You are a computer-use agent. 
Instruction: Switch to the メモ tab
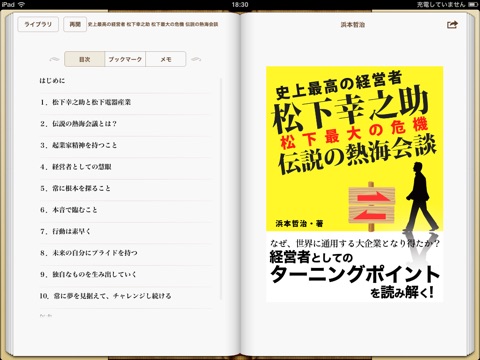click(166, 59)
